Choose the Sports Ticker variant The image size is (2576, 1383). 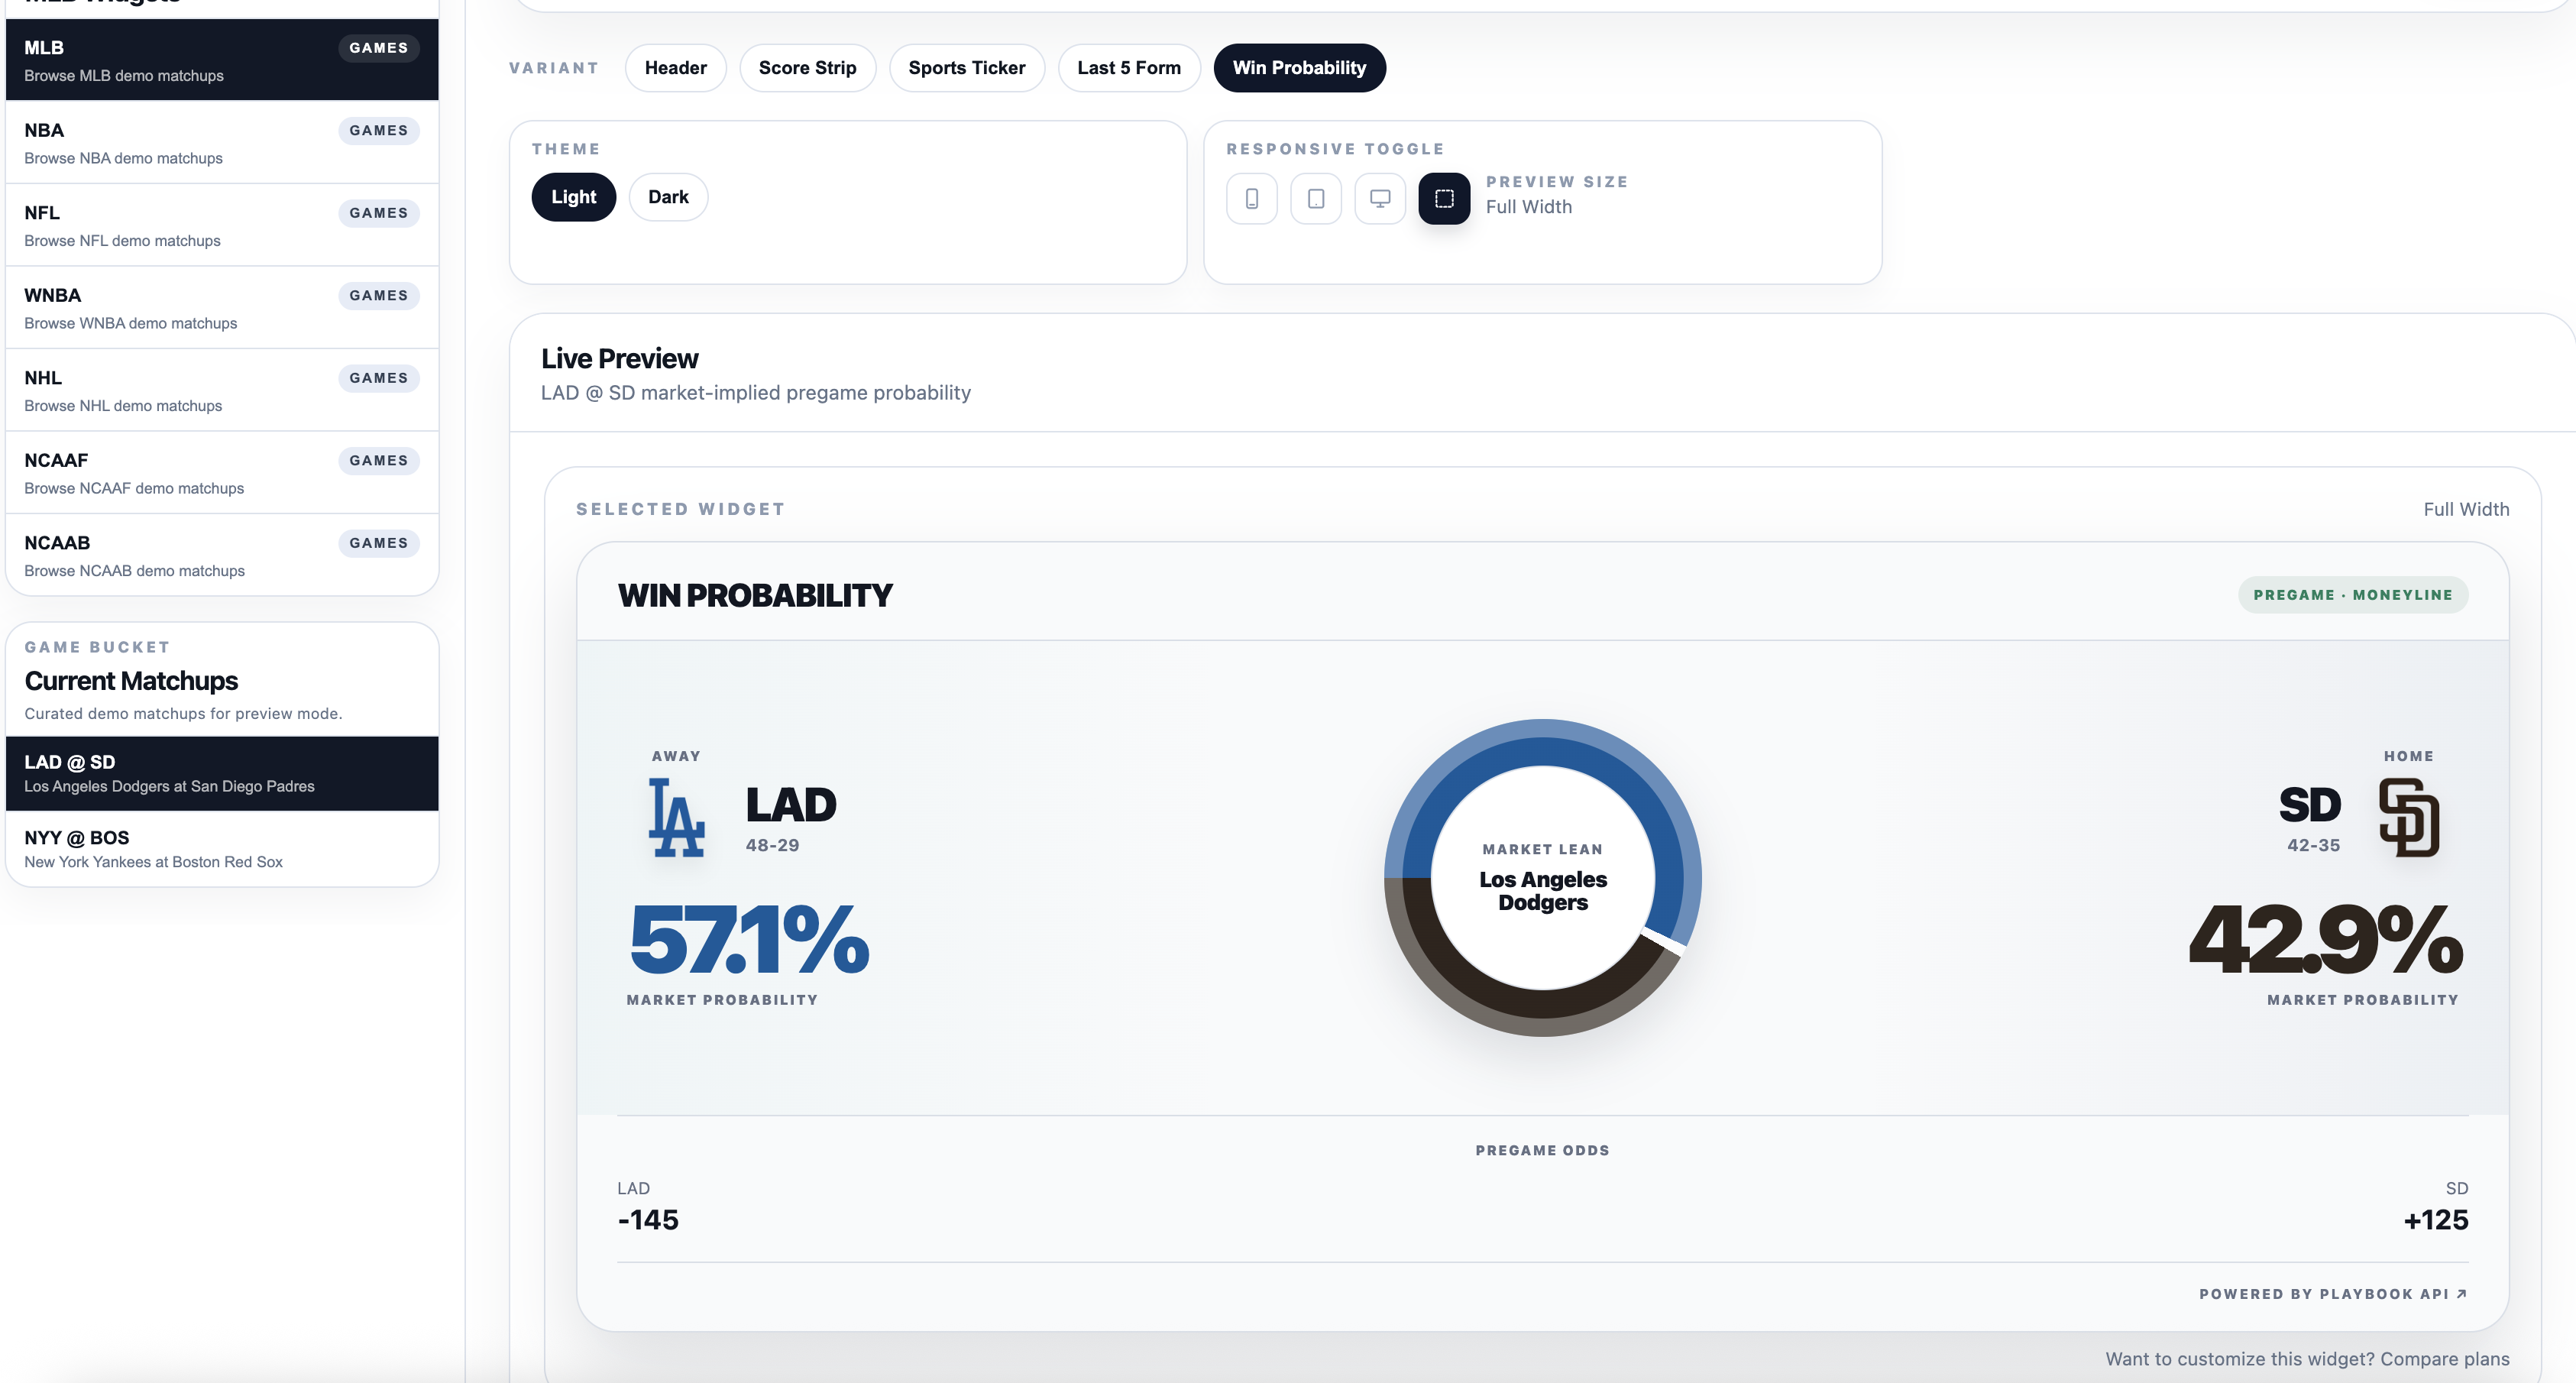[966, 68]
